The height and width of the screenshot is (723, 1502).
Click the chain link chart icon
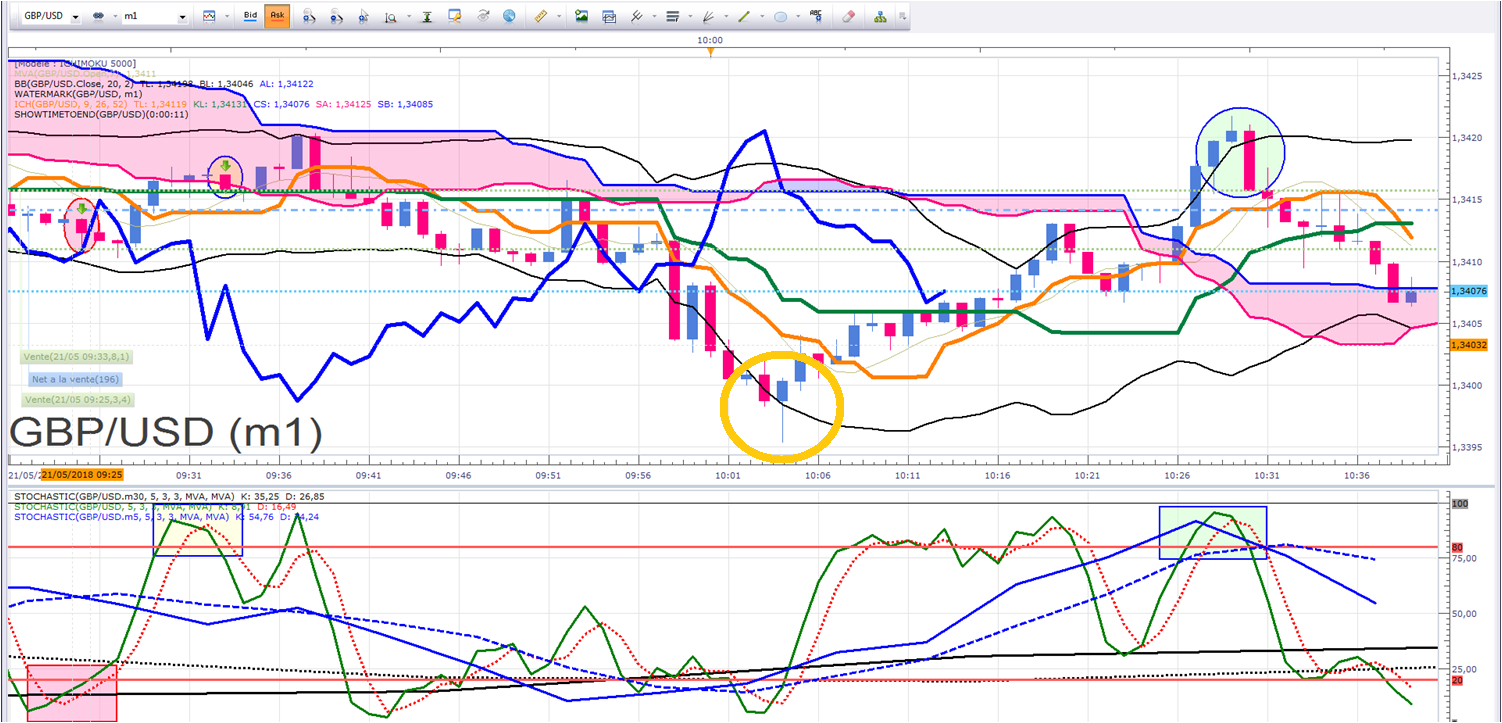[99, 17]
